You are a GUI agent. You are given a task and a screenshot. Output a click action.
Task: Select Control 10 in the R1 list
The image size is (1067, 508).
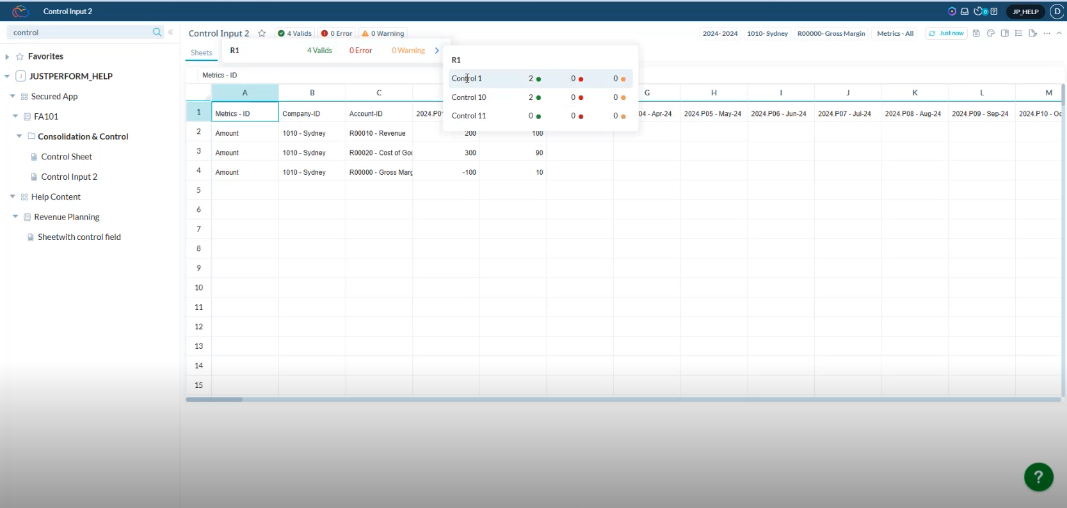[469, 97]
